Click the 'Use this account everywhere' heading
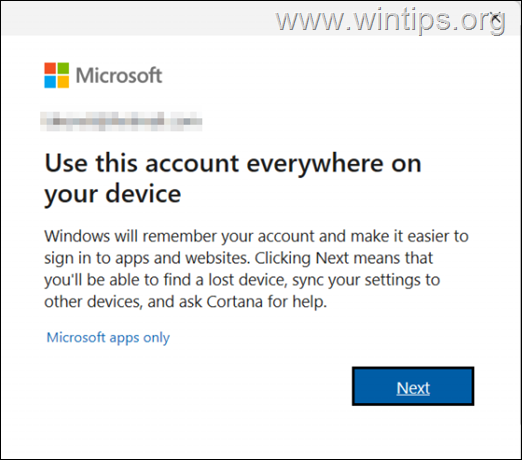 tap(233, 164)
